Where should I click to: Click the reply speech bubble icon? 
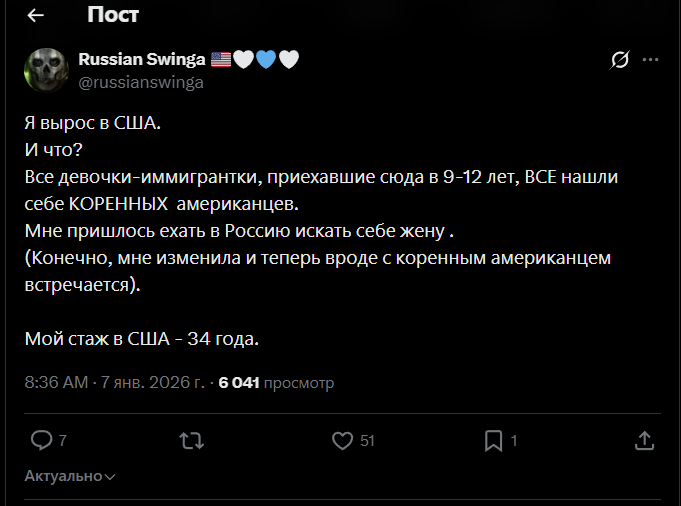point(42,440)
